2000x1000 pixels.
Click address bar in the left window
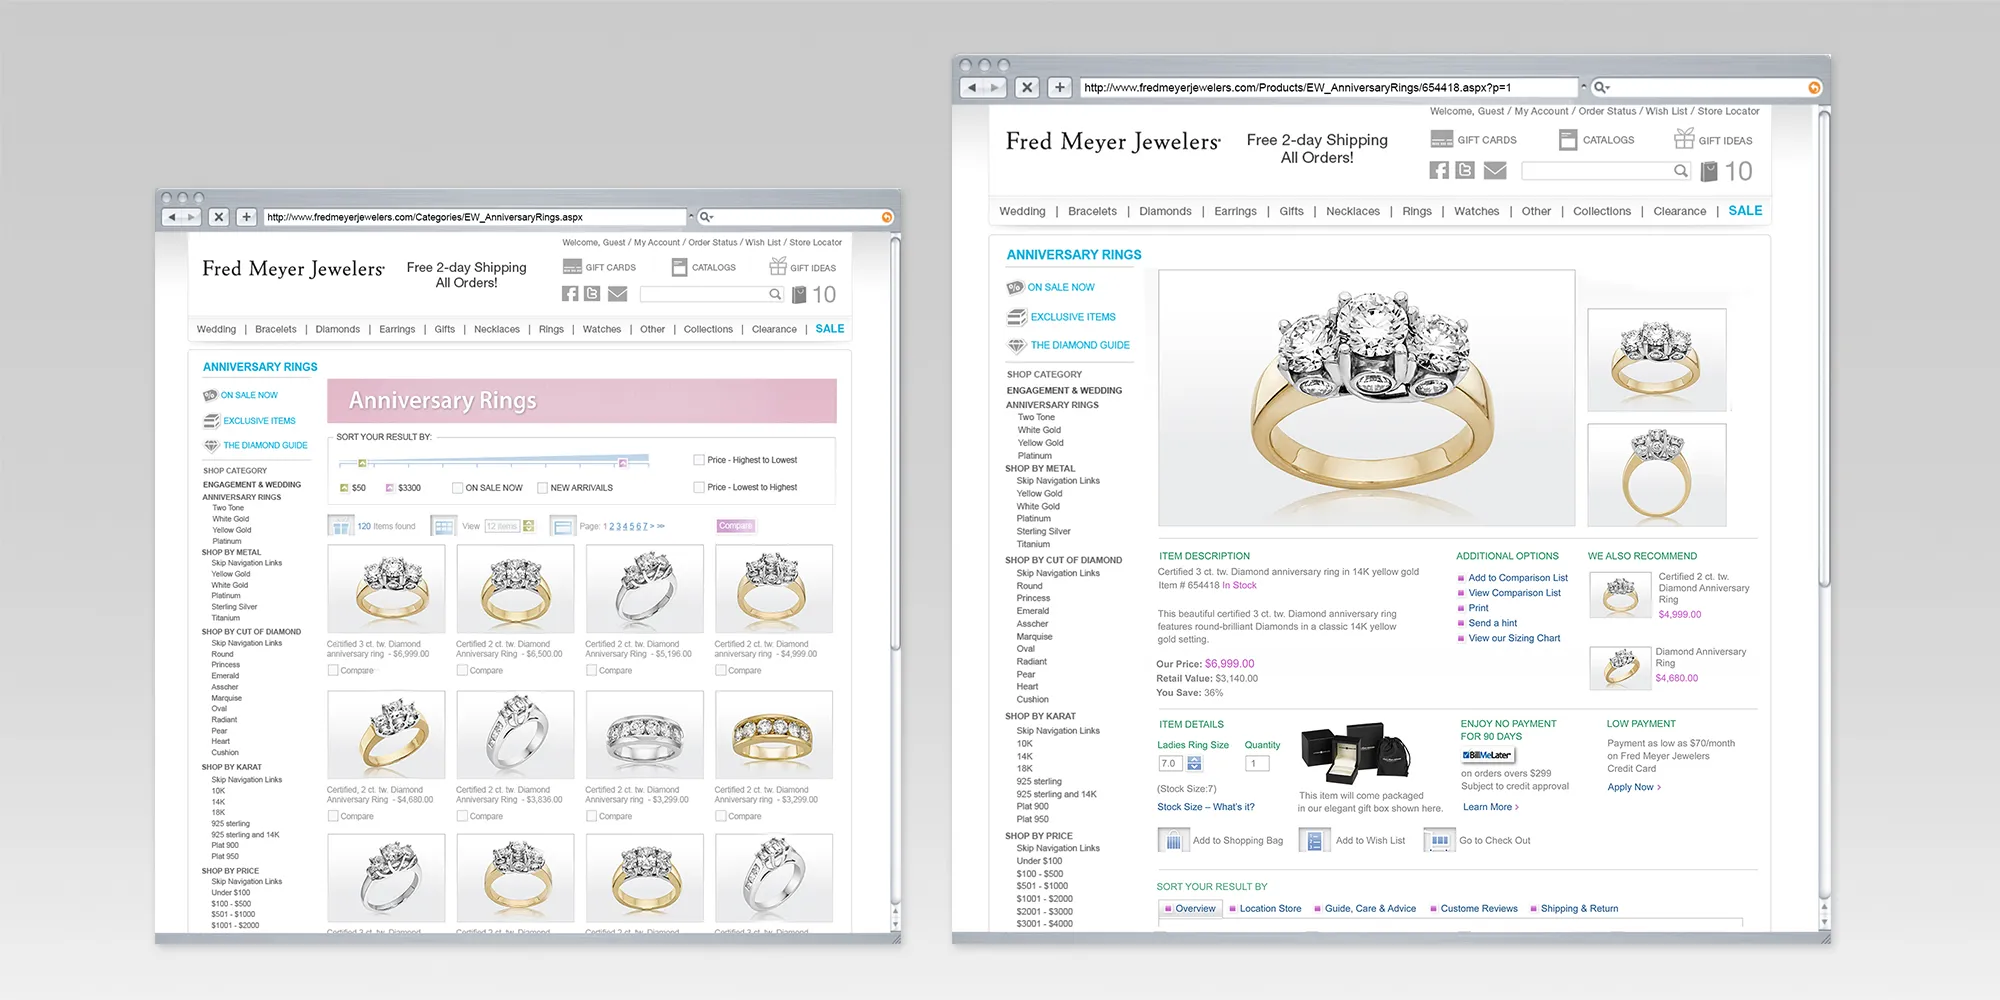click(475, 217)
